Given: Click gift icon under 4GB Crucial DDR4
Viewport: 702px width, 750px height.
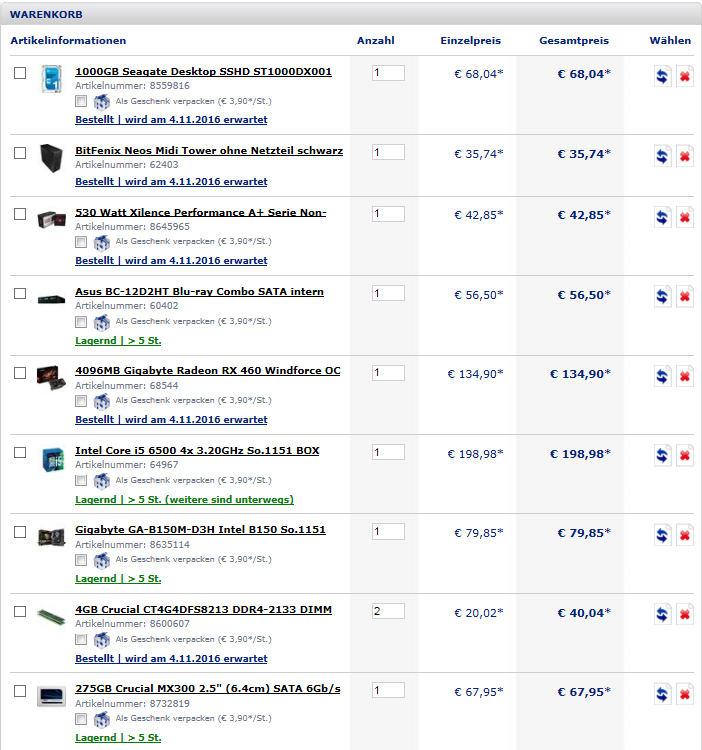Looking at the screenshot, I should [101, 640].
